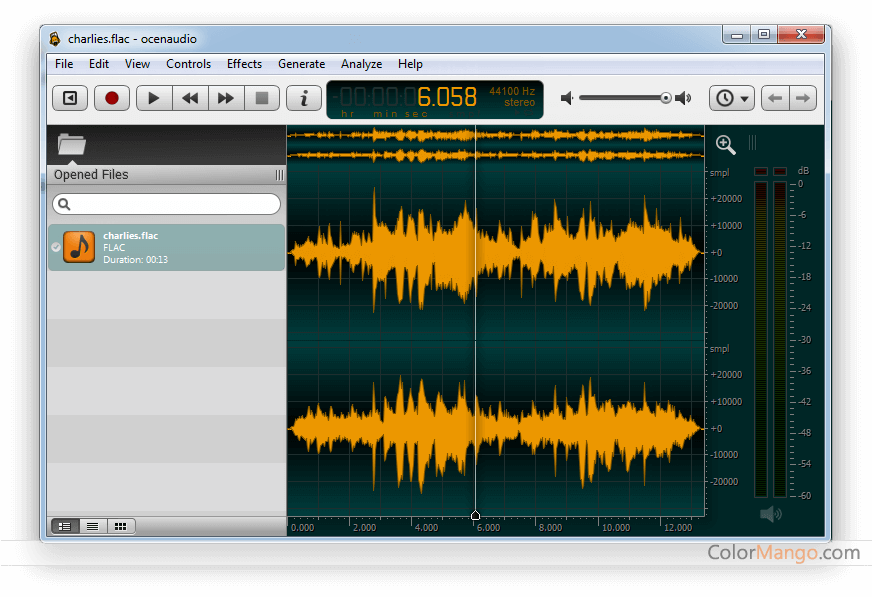Click the Fast Forward button
872x597 pixels.
[226, 98]
